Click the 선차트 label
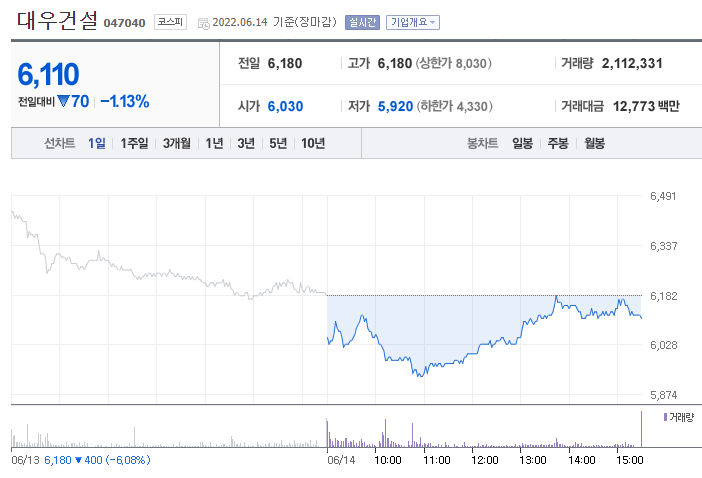The width and height of the screenshot is (702, 478). click(x=60, y=143)
